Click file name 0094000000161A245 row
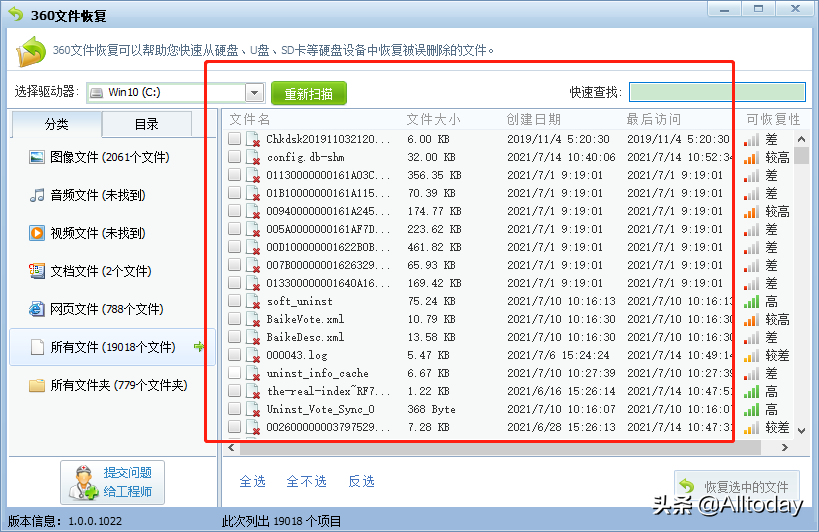Image resolution: width=819 pixels, height=532 pixels. pos(328,211)
